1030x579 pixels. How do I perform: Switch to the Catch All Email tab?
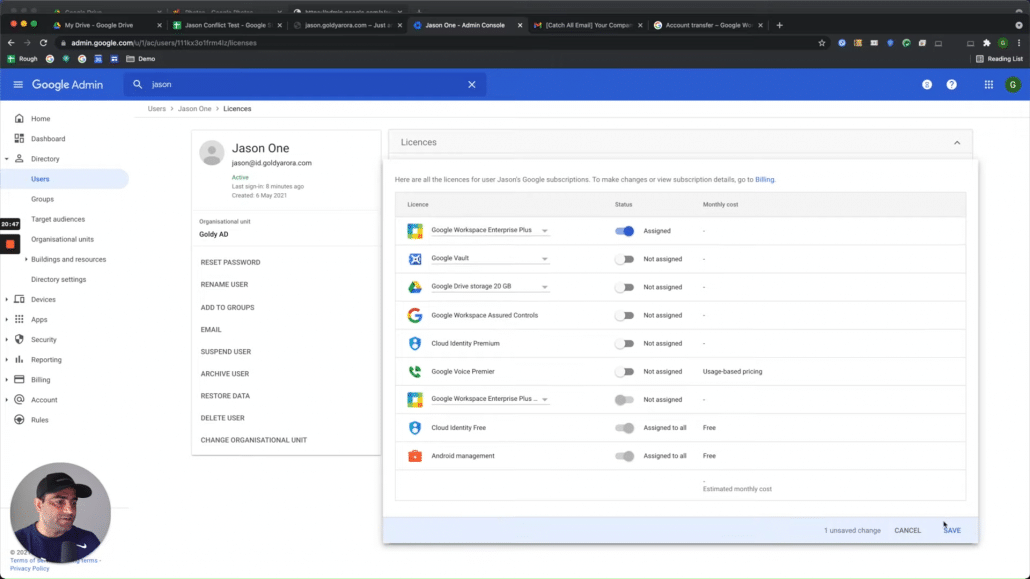tap(588, 25)
